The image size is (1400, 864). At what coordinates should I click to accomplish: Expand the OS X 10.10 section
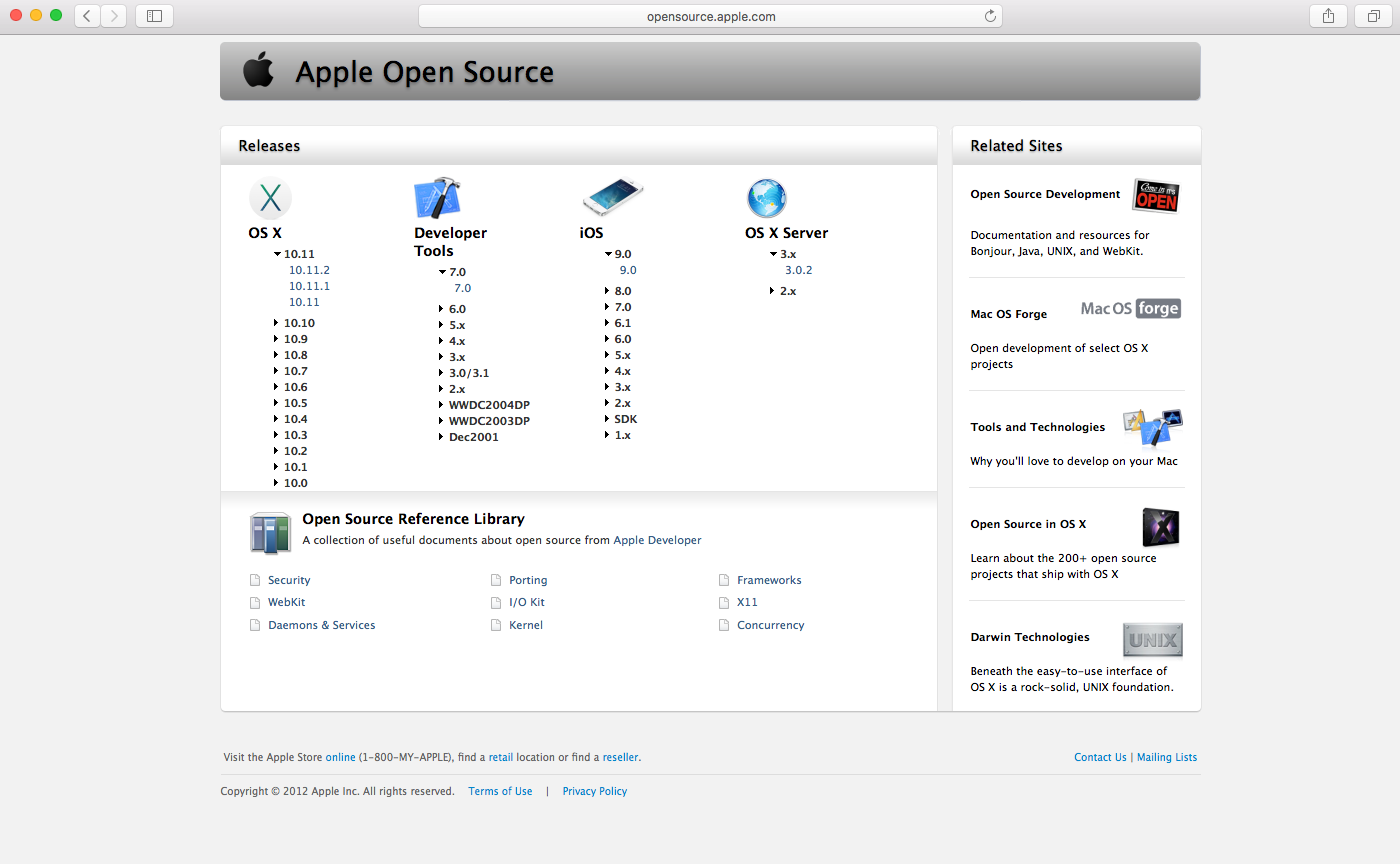[276, 323]
